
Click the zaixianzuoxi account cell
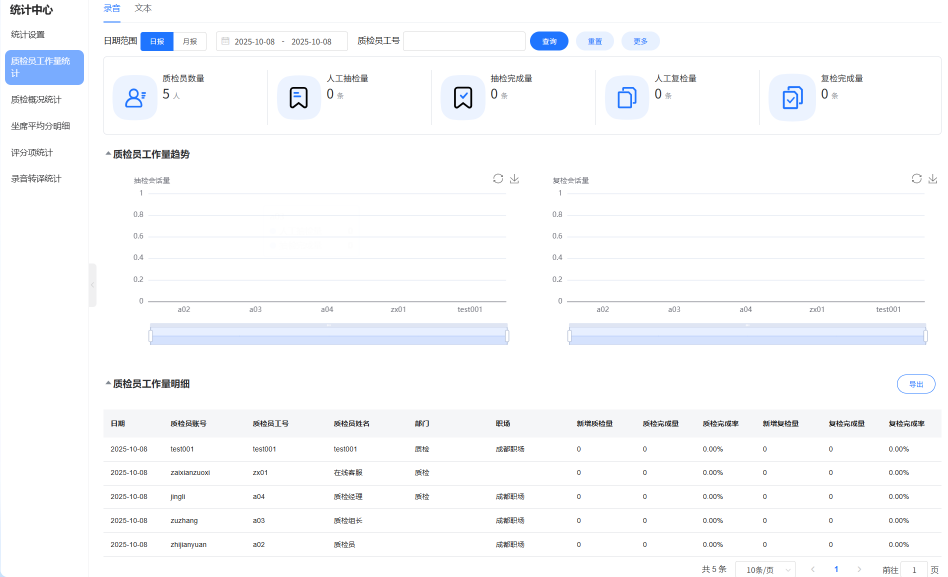190,472
